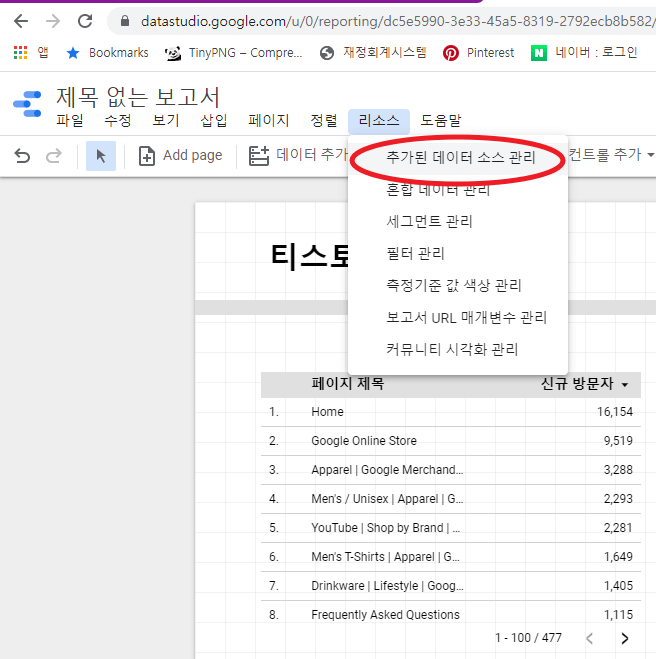Click the Drinkware | Lifestyle row
The image size is (656, 659).
coord(451,586)
